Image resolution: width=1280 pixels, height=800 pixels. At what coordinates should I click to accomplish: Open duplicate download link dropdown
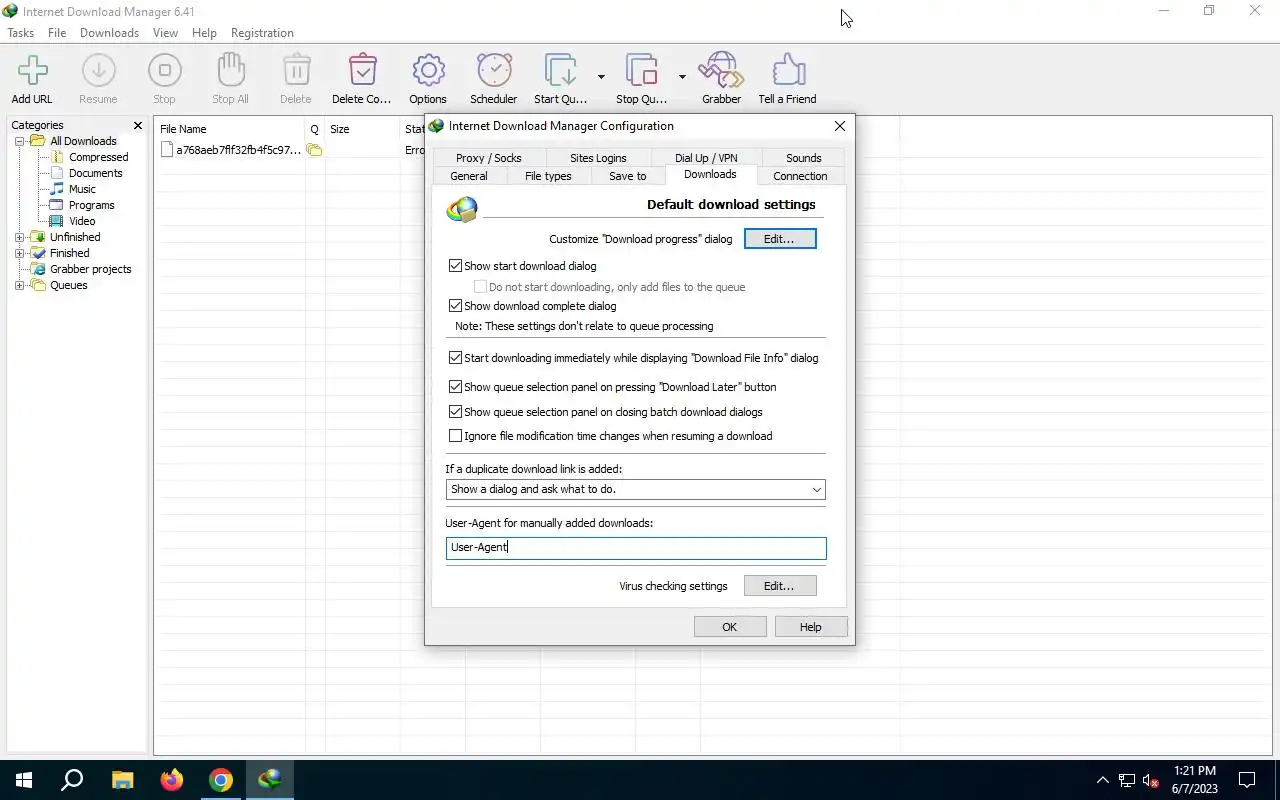tap(636, 489)
